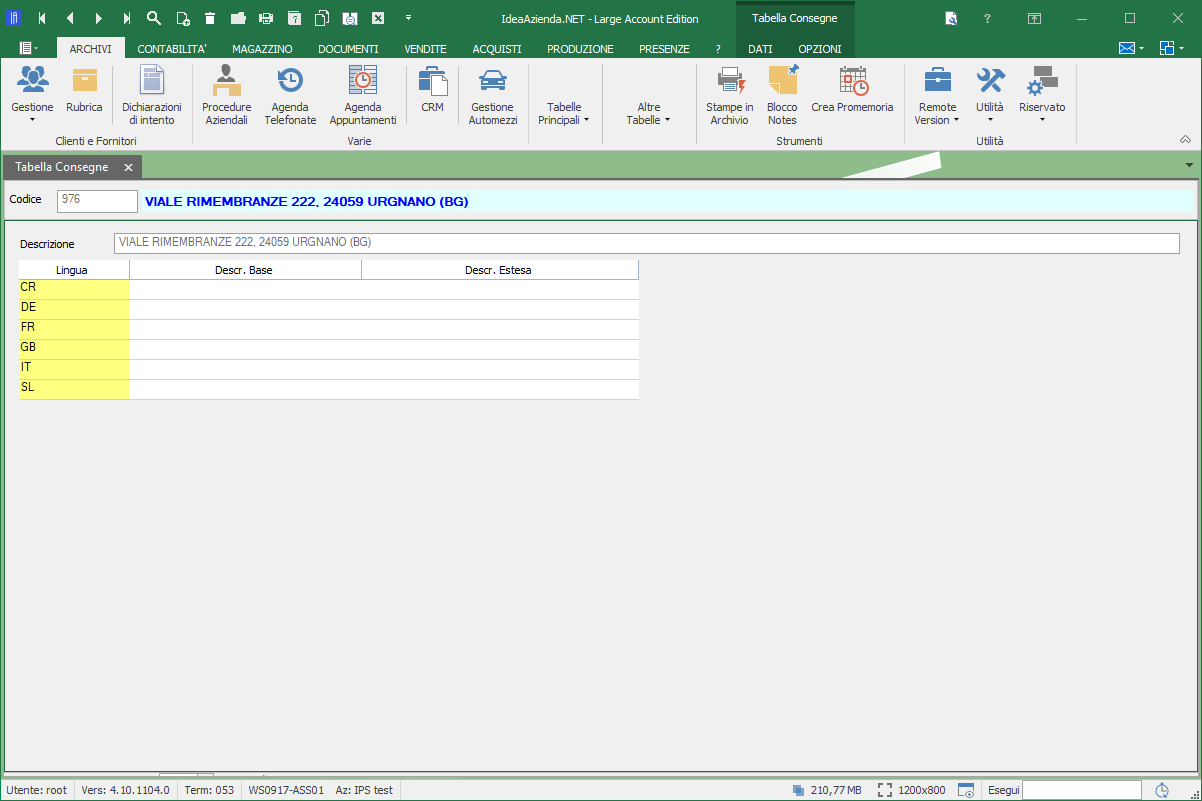Viewport: 1202px width, 801px height.
Task: Open the DOCUMENTI ribbon tab
Action: pos(348,49)
